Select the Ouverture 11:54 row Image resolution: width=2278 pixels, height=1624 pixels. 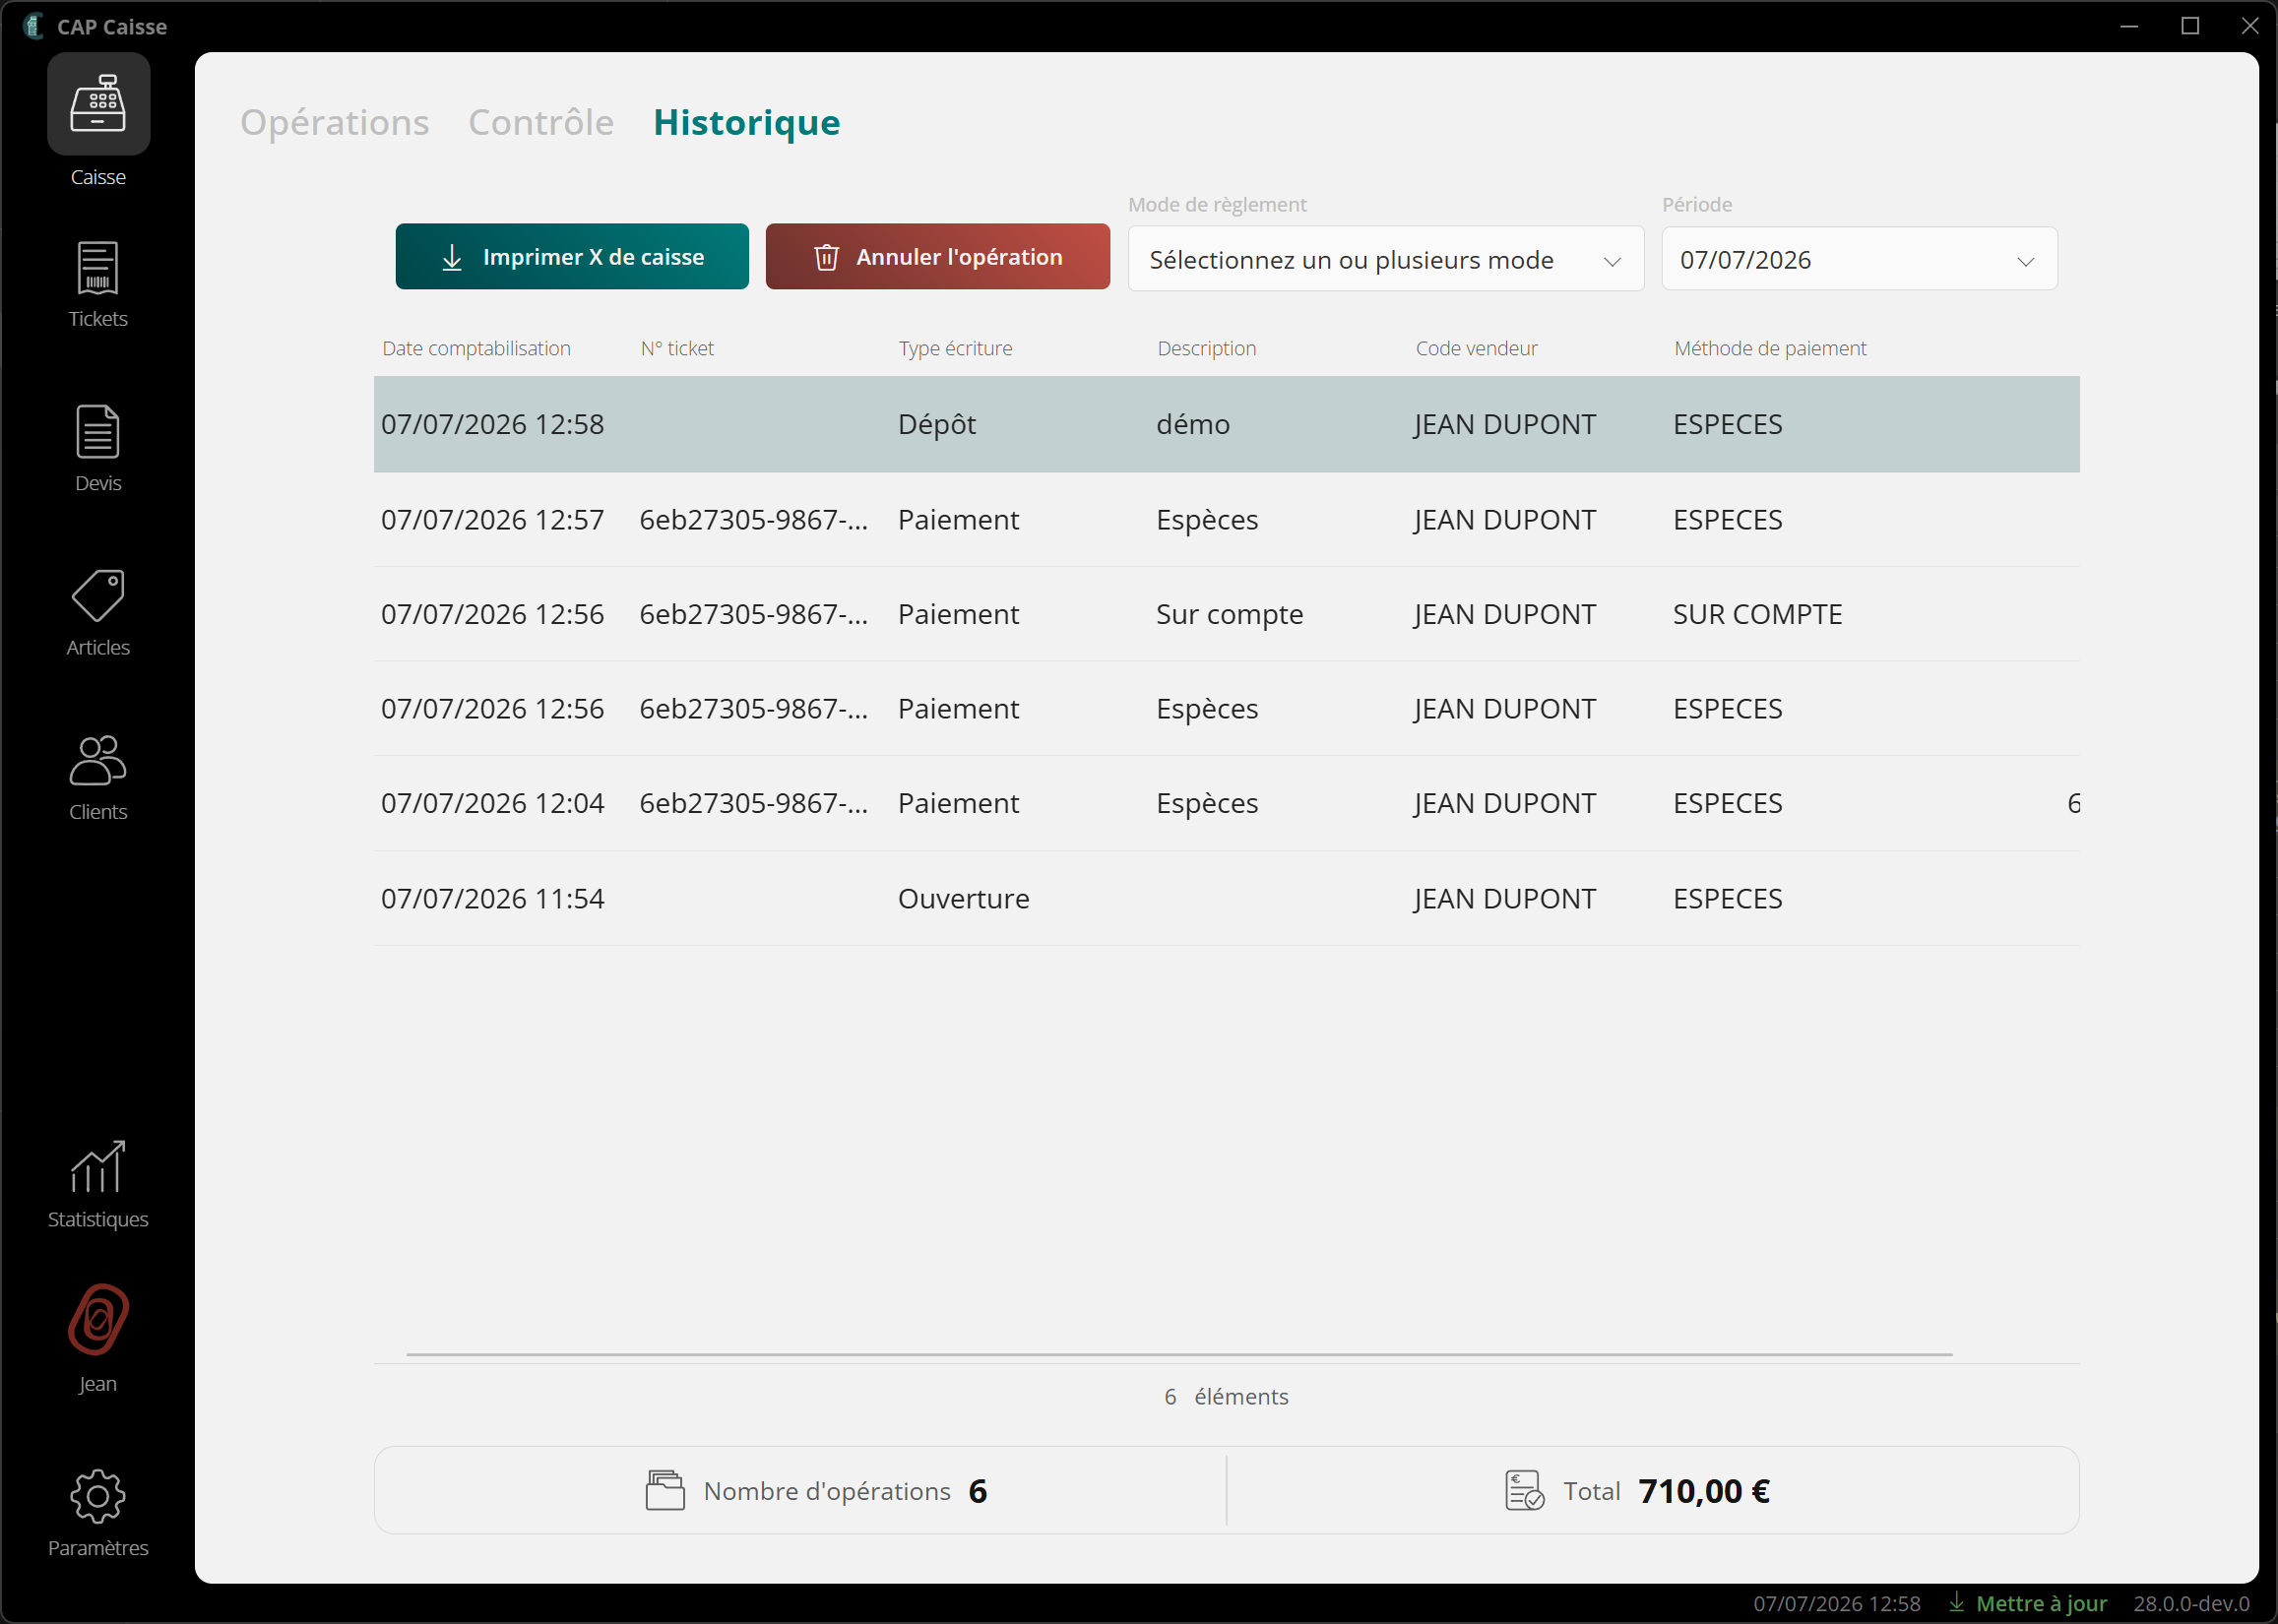(1226, 898)
